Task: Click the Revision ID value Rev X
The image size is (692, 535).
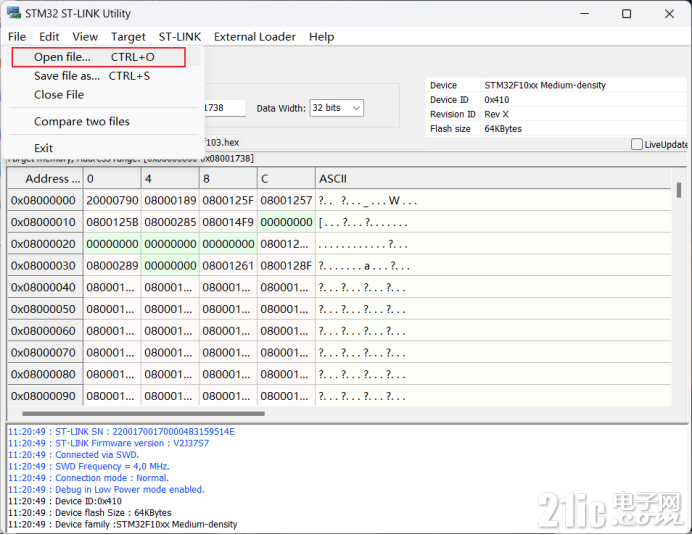Action: pyautogui.click(x=496, y=114)
